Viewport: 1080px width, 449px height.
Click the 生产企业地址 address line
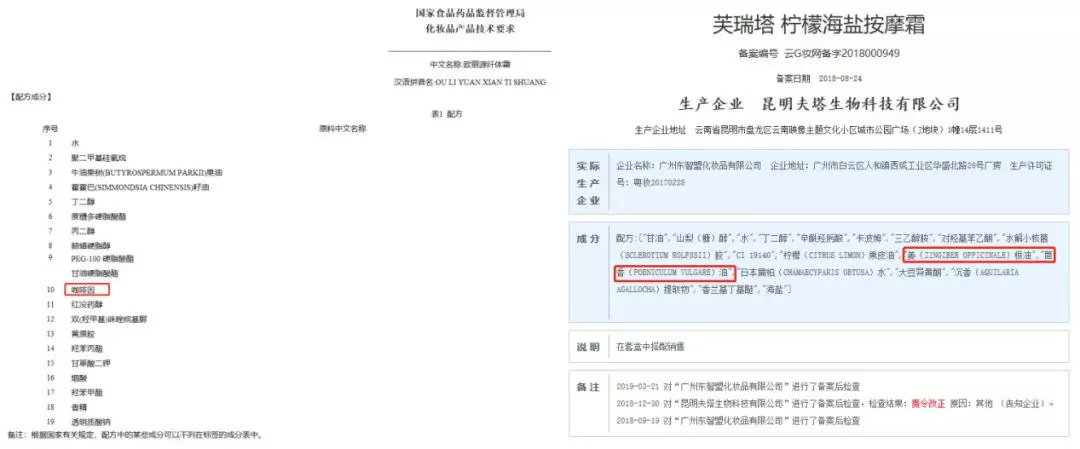click(818, 129)
